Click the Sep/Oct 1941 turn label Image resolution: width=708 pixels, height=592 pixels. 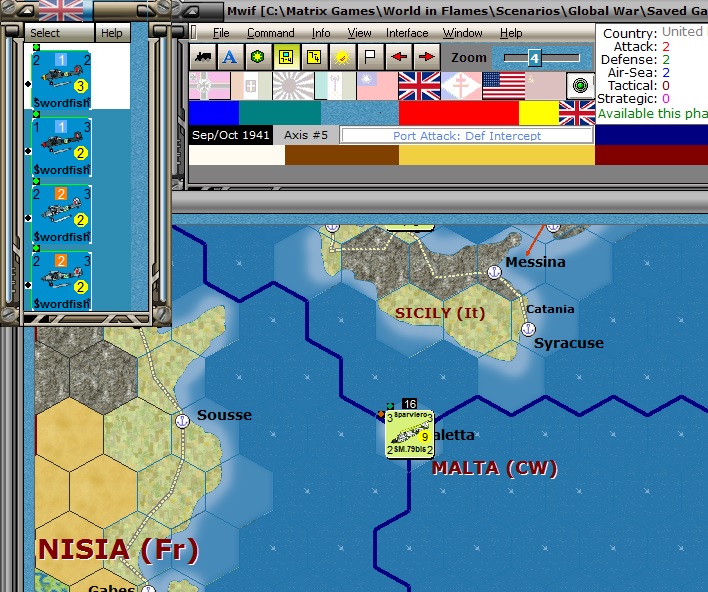click(x=231, y=135)
